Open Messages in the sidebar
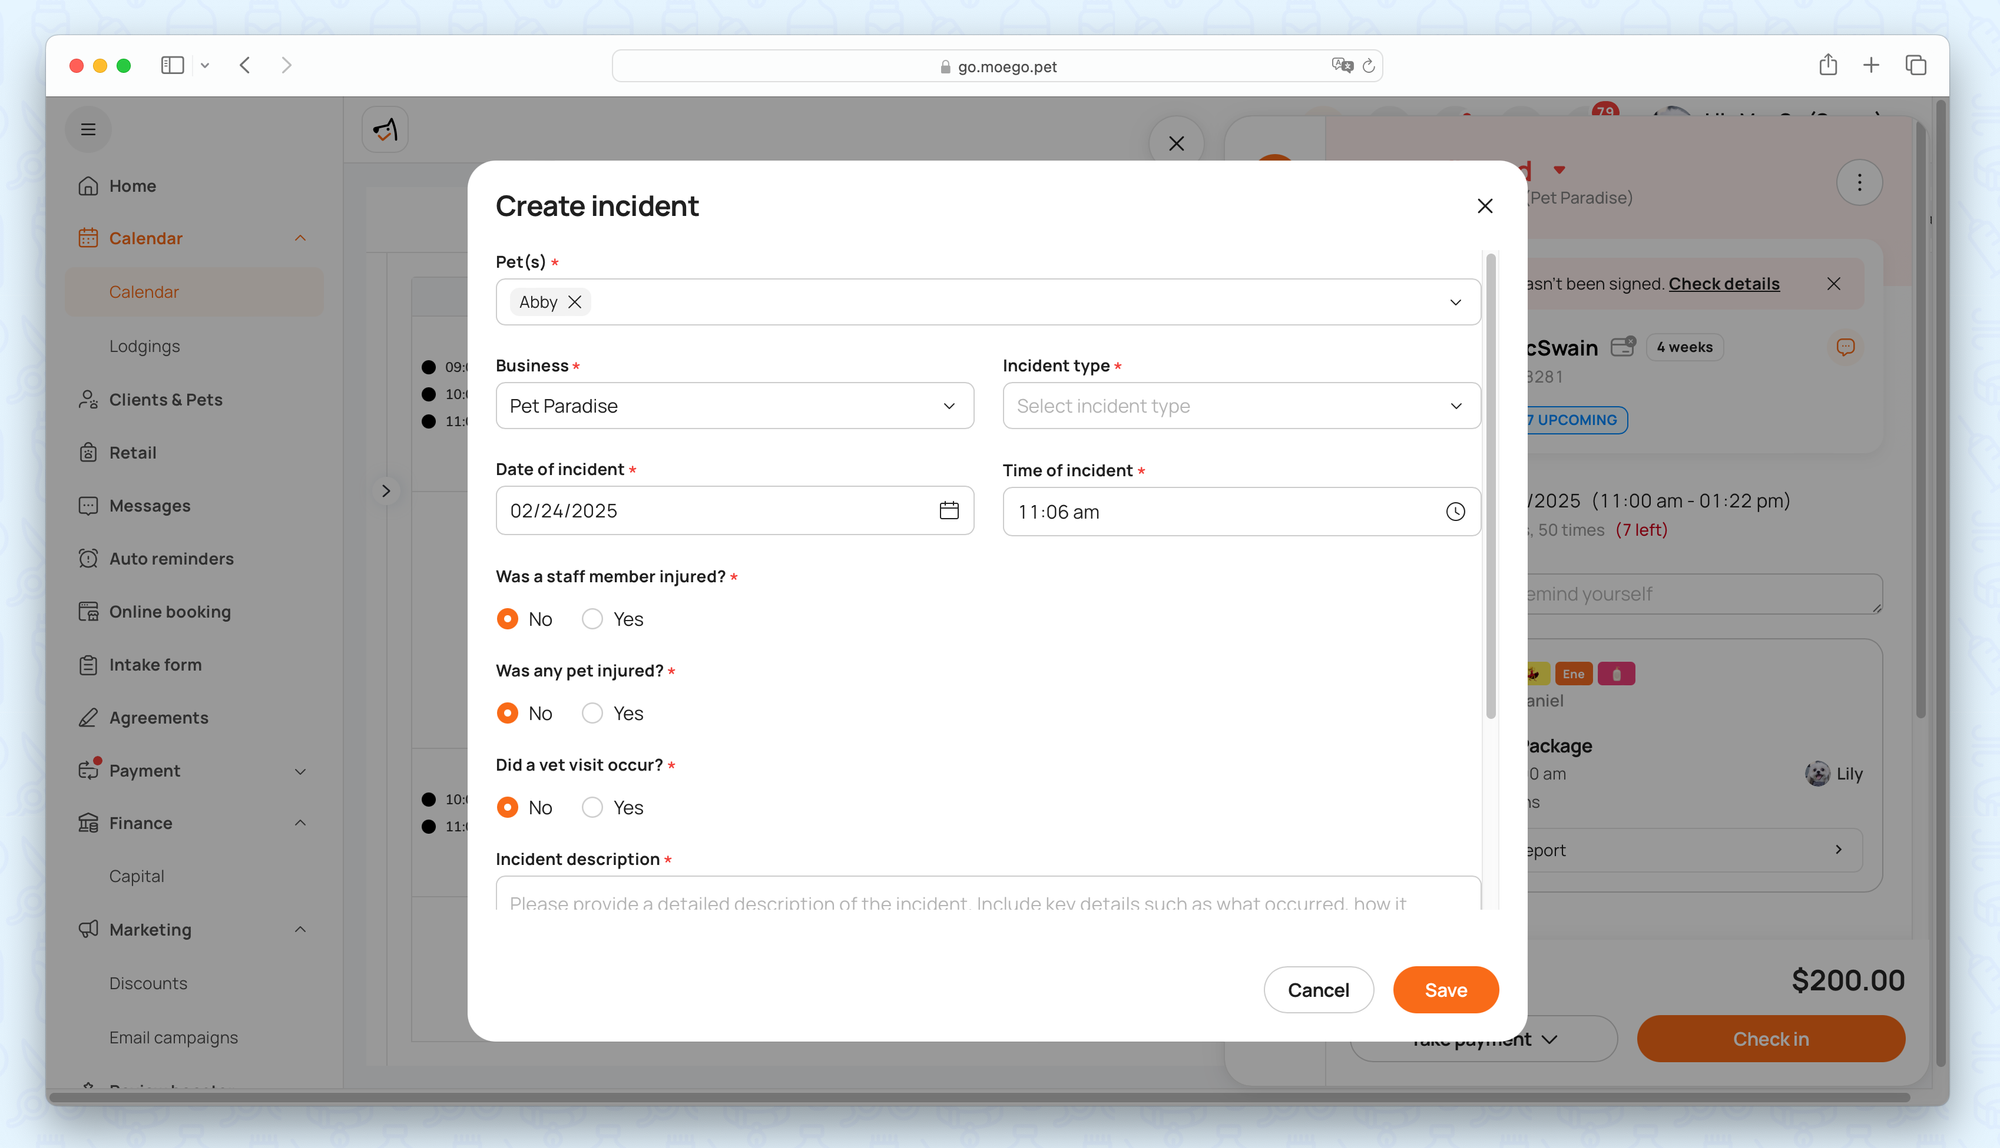The height and width of the screenshot is (1148, 2000). tap(149, 506)
